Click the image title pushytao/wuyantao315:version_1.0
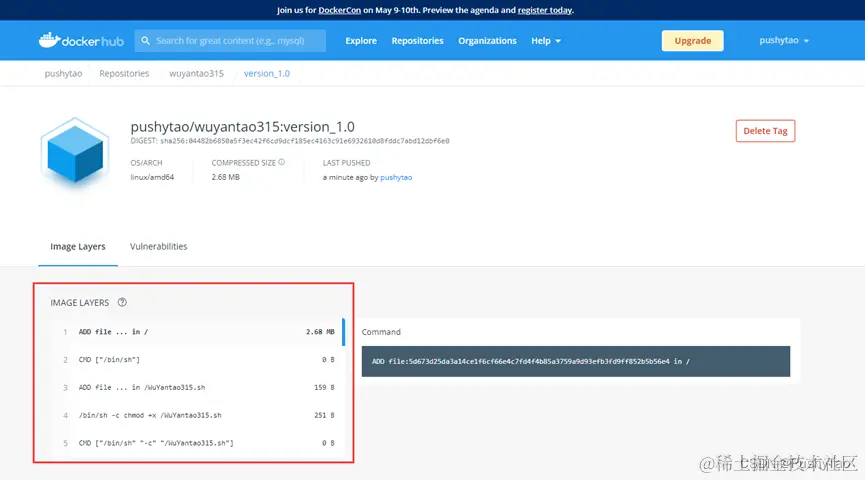The image size is (865, 480). (x=242, y=127)
